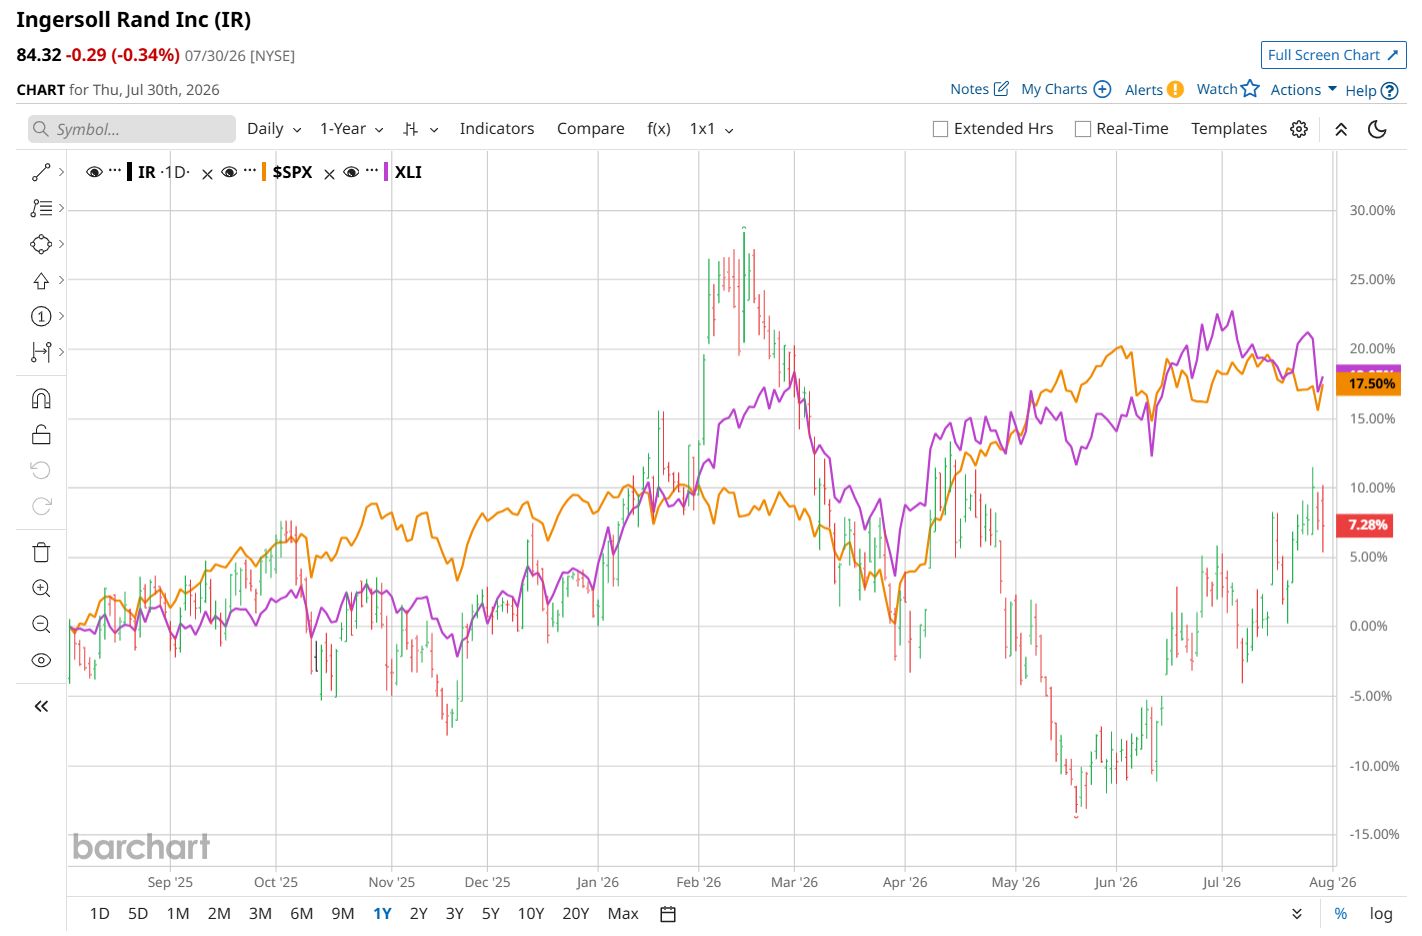This screenshot has width=1422, height=936.
Task: Open the Notes link
Action: pos(979,89)
